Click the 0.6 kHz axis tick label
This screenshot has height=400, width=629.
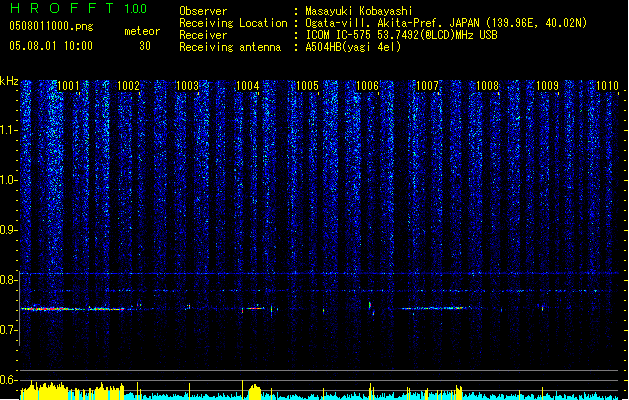click(8, 380)
